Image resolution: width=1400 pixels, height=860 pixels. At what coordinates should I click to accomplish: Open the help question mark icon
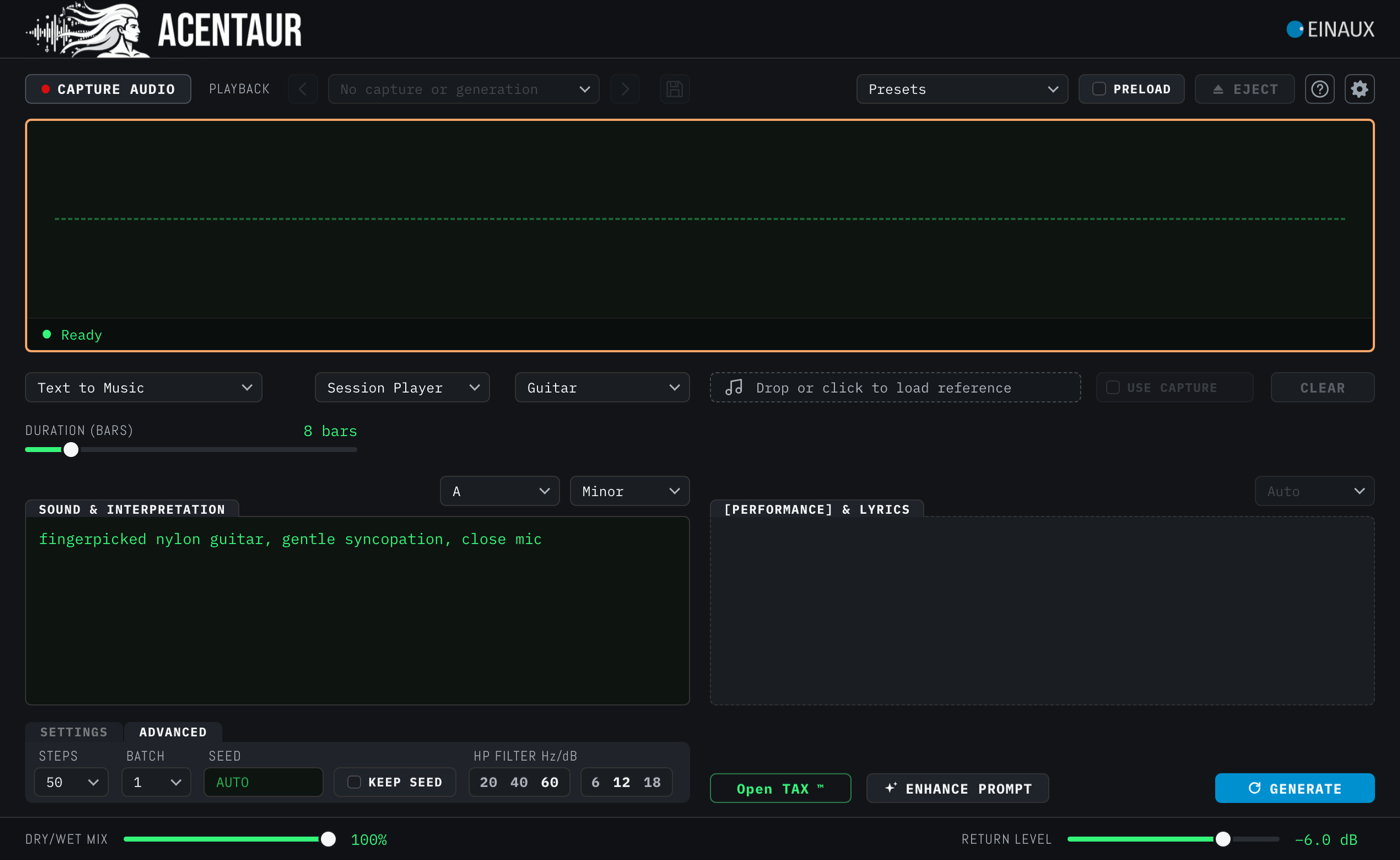coord(1320,89)
